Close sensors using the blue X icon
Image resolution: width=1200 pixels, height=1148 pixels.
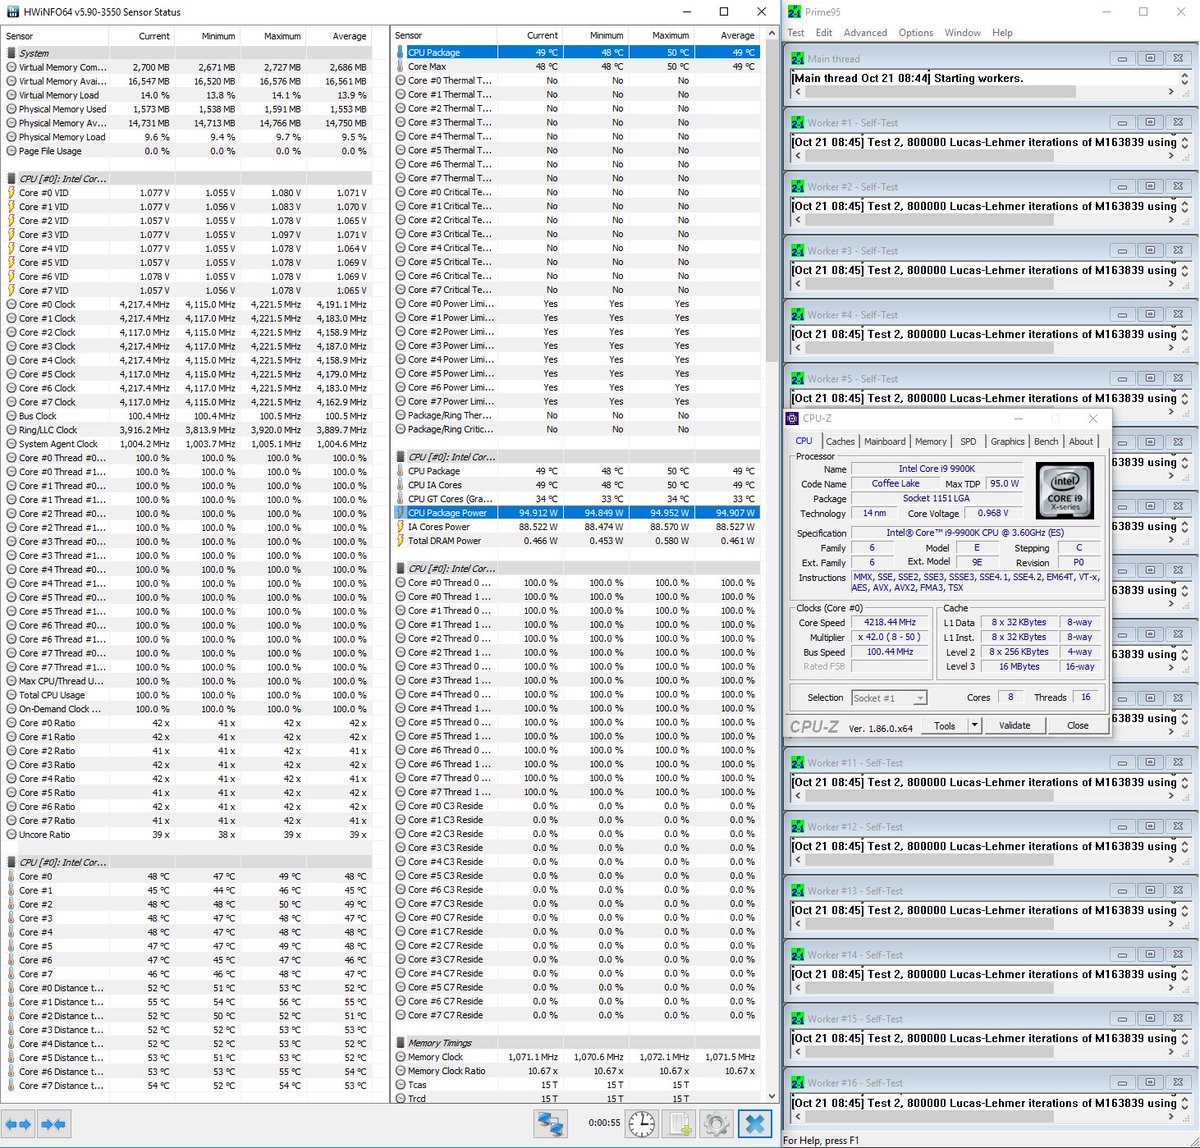pos(754,1123)
